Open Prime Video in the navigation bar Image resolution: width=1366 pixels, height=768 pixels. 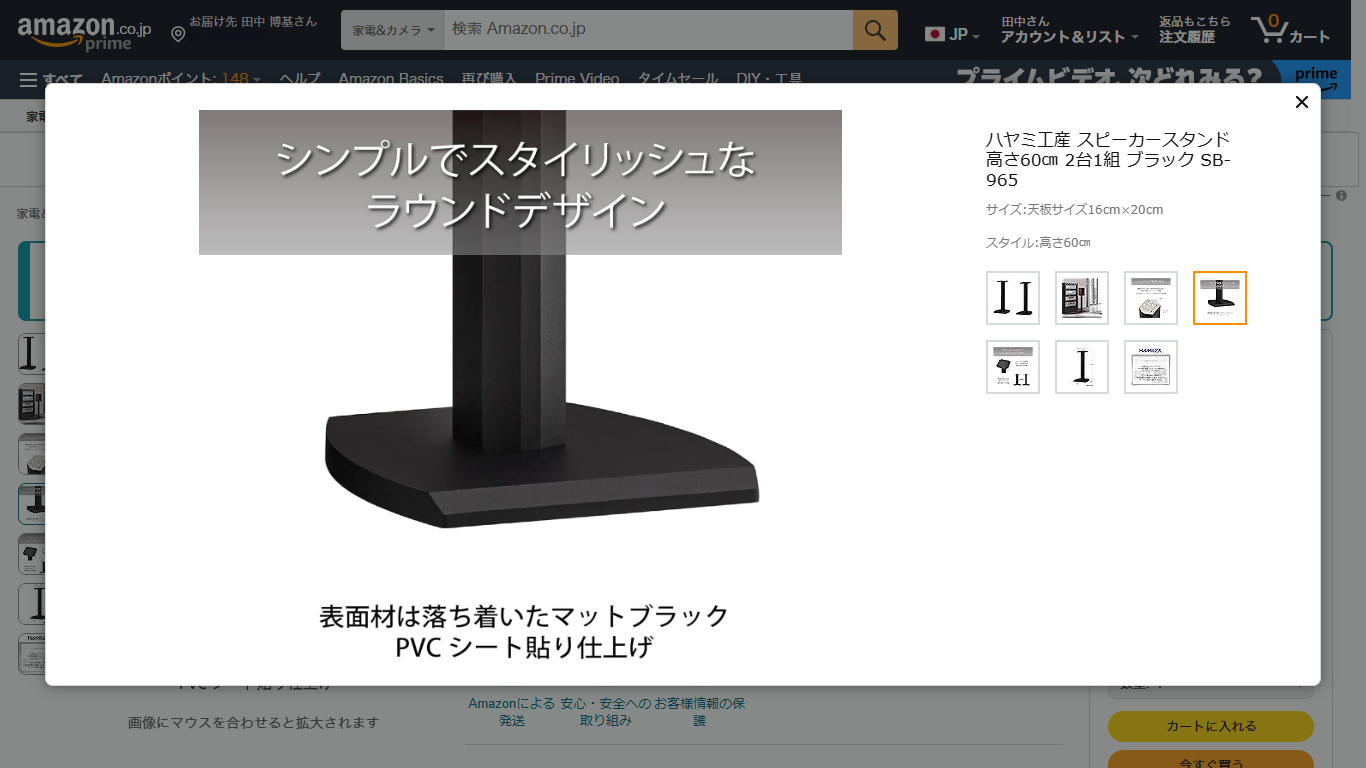click(577, 79)
